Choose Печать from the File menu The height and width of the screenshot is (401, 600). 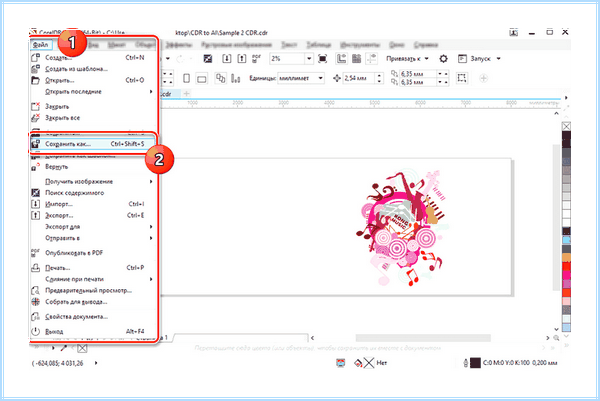point(93,268)
